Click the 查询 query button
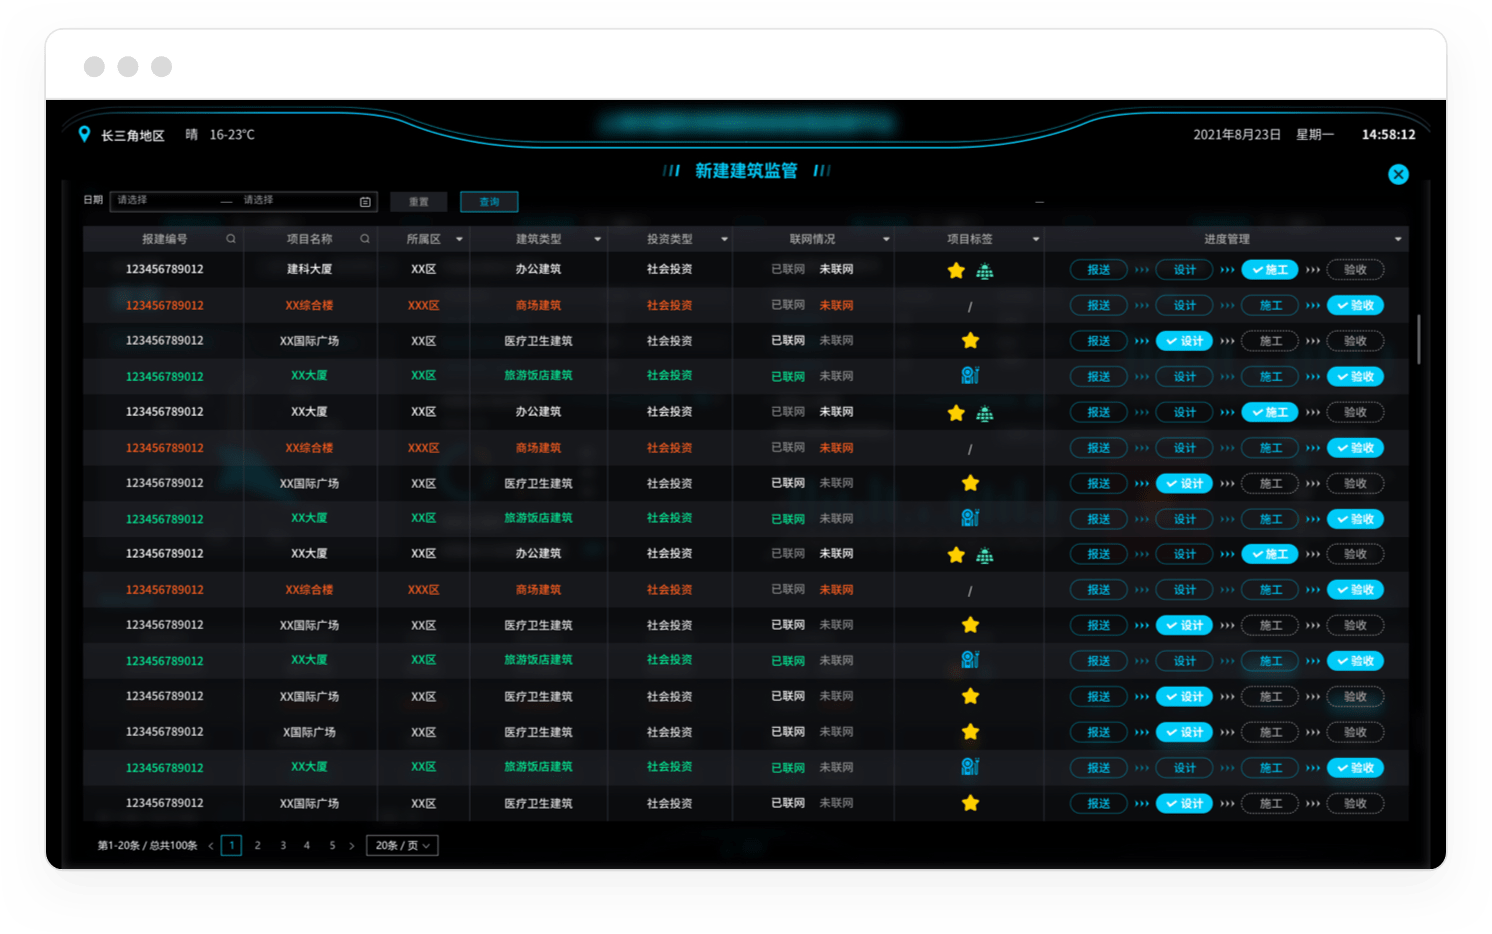The height and width of the screenshot is (934, 1492). (x=488, y=201)
